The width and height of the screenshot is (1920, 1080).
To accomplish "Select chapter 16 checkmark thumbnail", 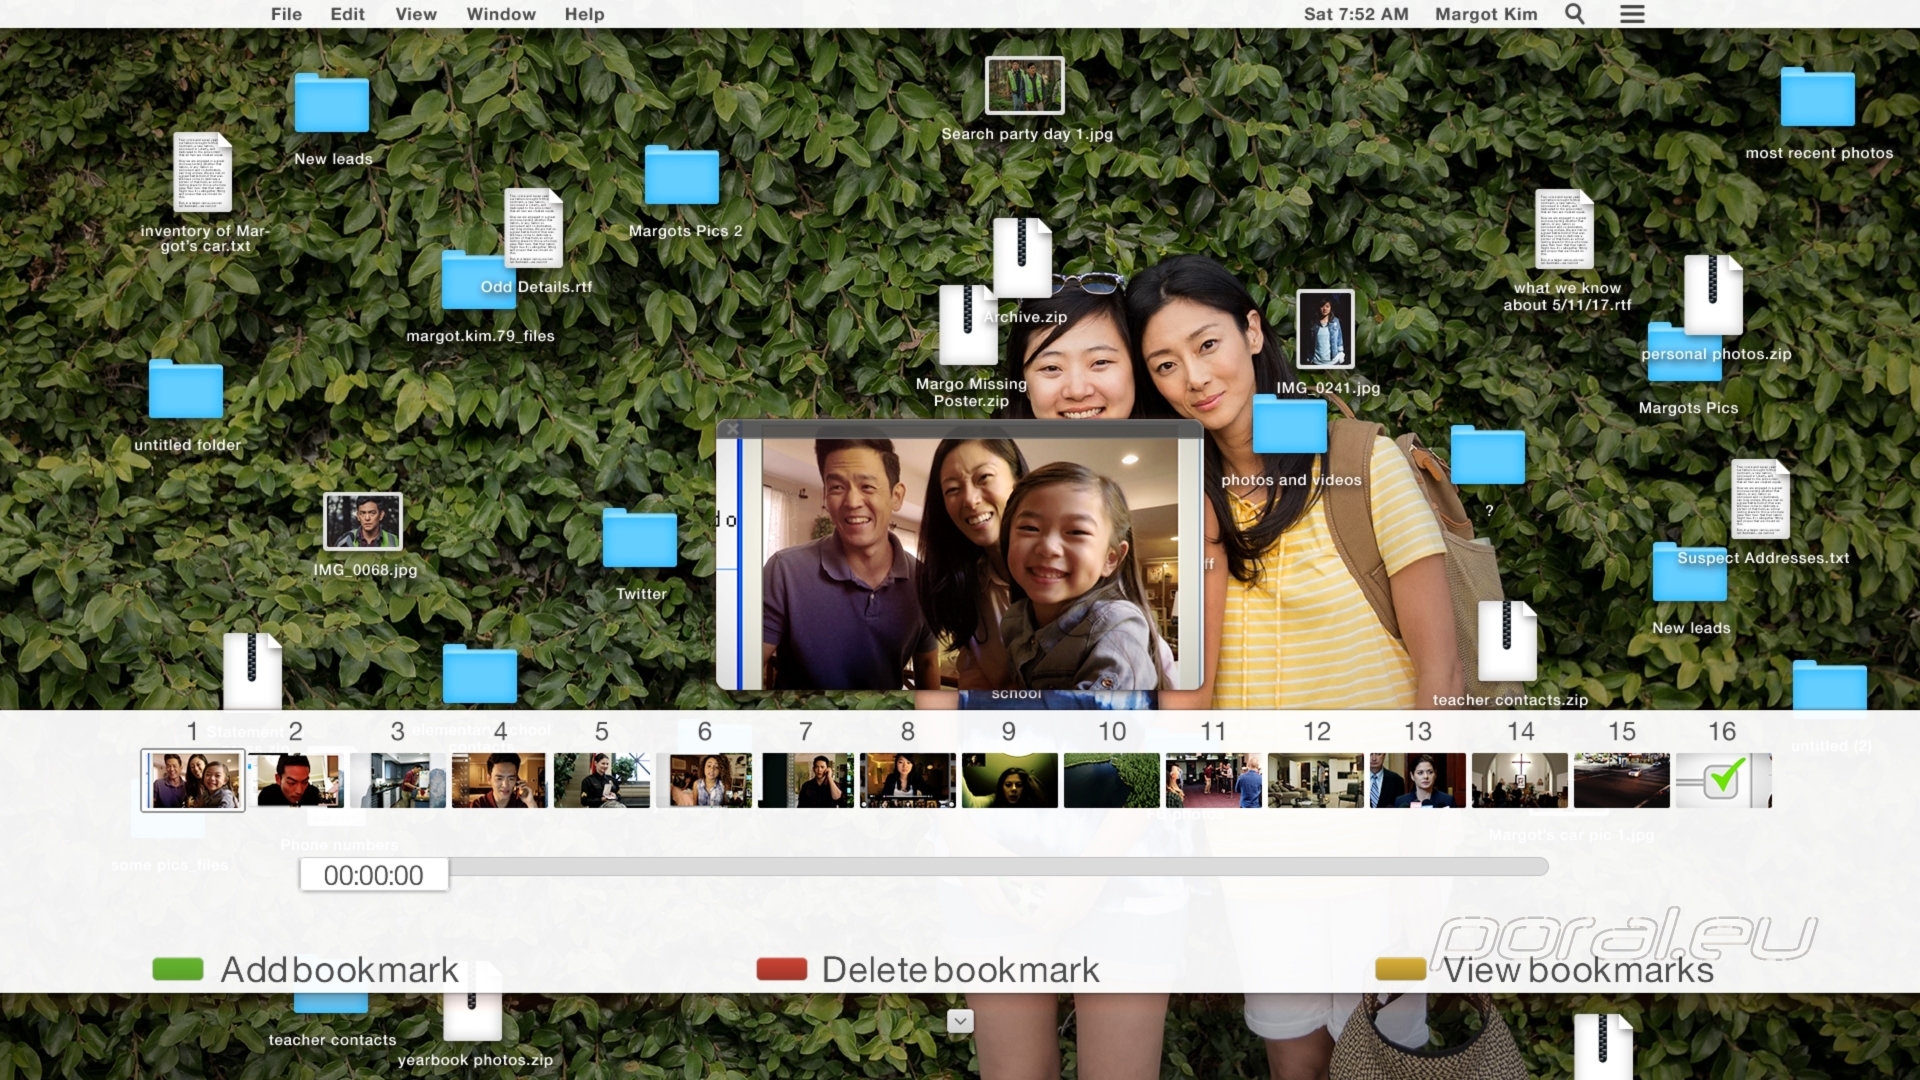I will 1724,781.
